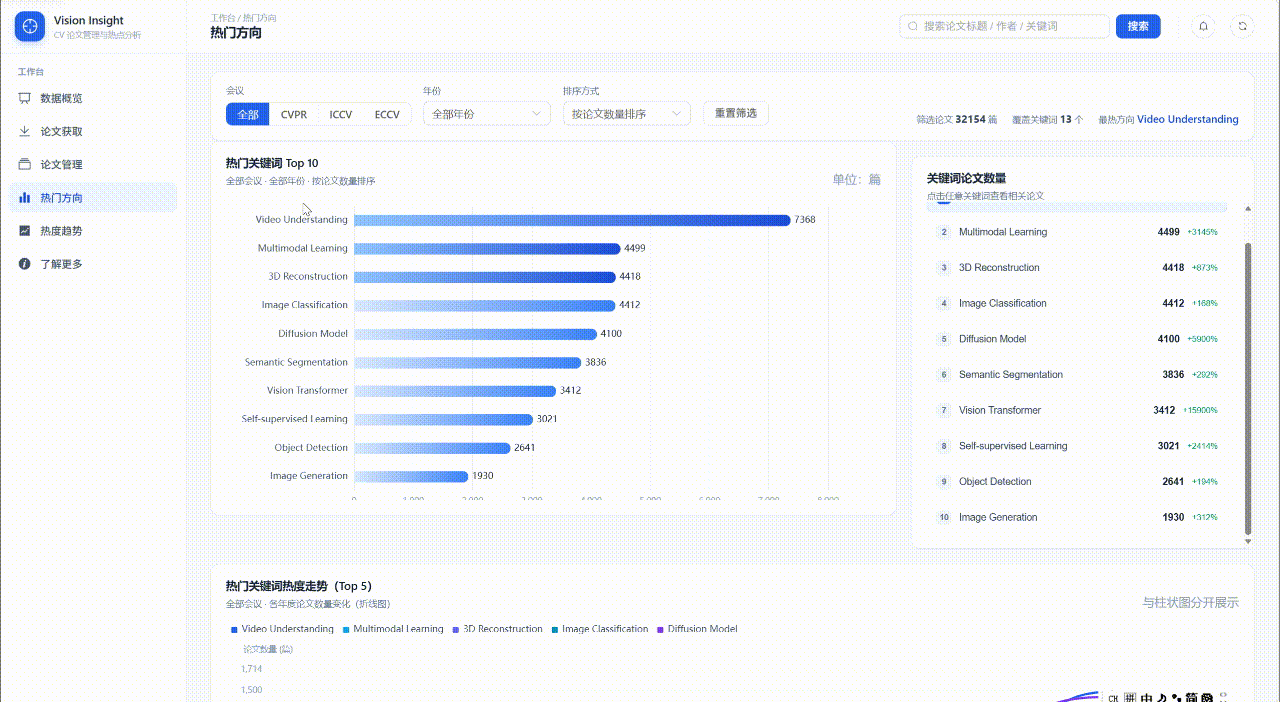Open the Diffusion Model keyword list row
Image resolution: width=1280 pixels, height=702 pixels.
pos(1078,339)
